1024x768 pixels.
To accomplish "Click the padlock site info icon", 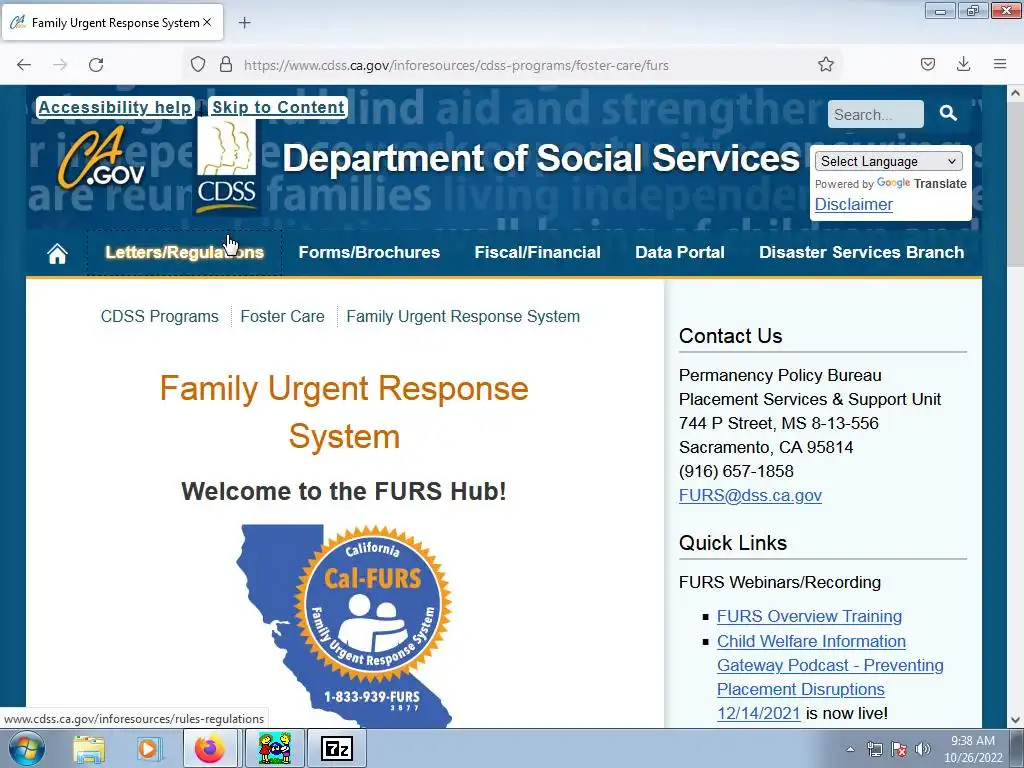I will pos(226,64).
